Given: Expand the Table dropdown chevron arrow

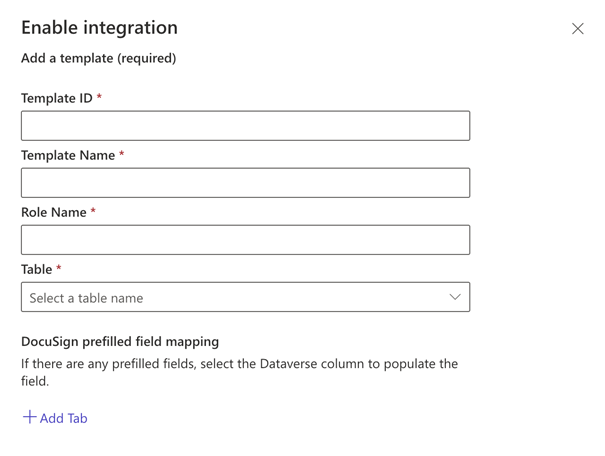Looking at the screenshot, I should click(x=455, y=297).
